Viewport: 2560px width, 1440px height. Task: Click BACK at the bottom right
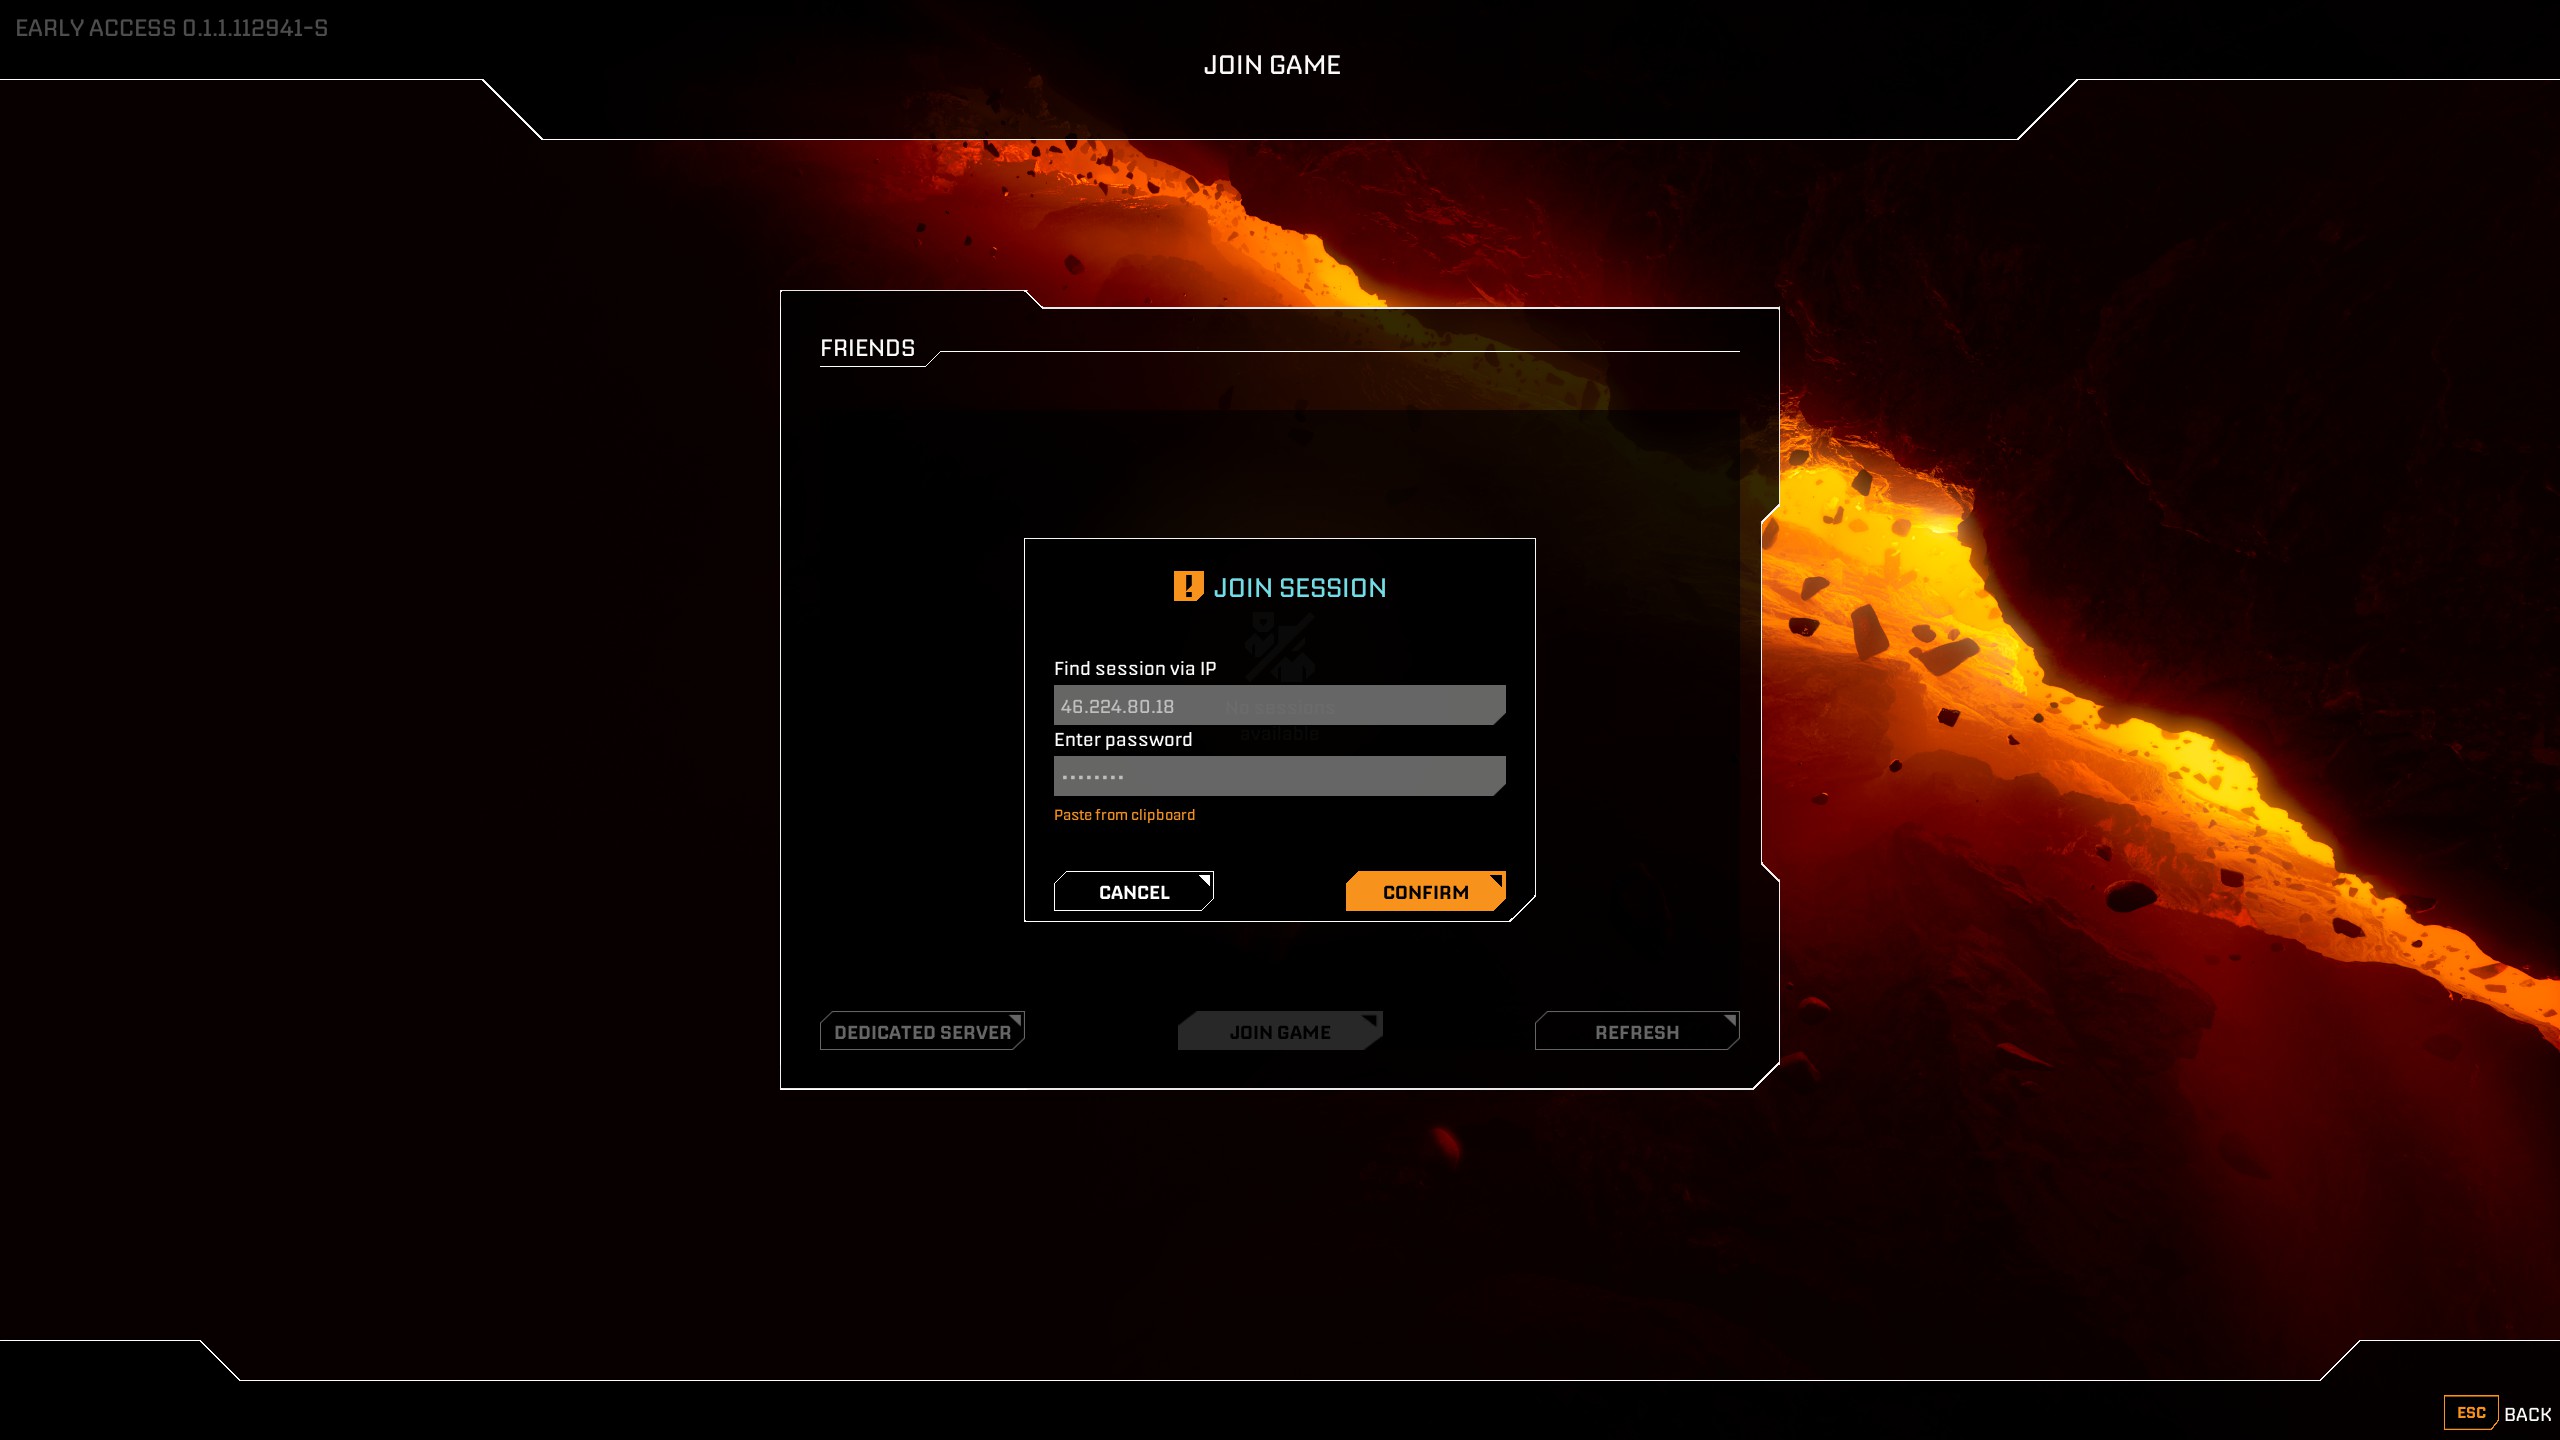(x=2528, y=1413)
